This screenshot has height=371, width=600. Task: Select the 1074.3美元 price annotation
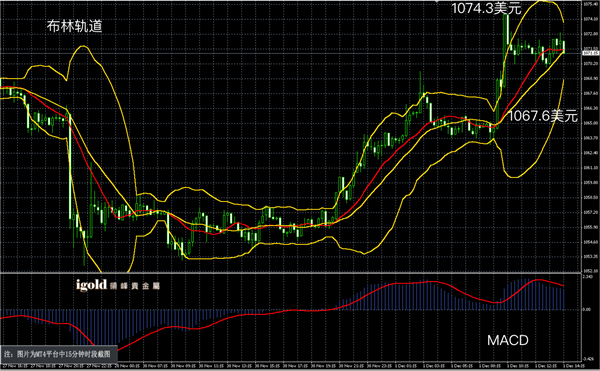486,8
